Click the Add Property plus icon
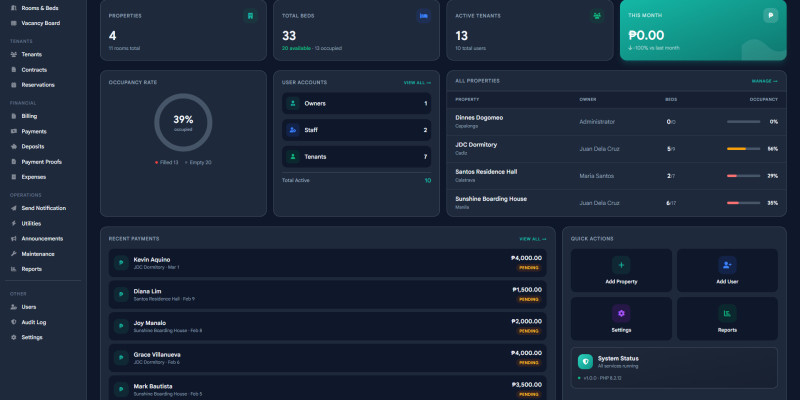The image size is (800, 400). tap(621, 265)
